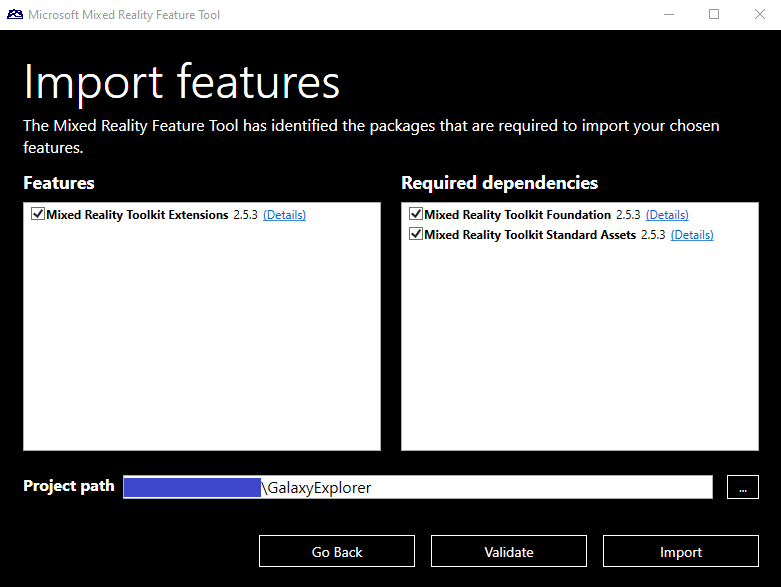Click the Project path text field
Image resolution: width=781 pixels, height=587 pixels.
(x=500, y=488)
